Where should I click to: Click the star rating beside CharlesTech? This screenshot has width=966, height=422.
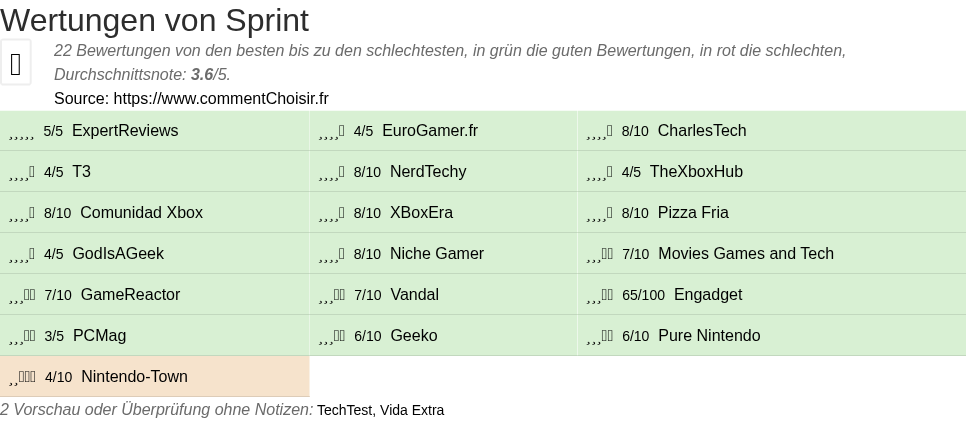coord(600,132)
